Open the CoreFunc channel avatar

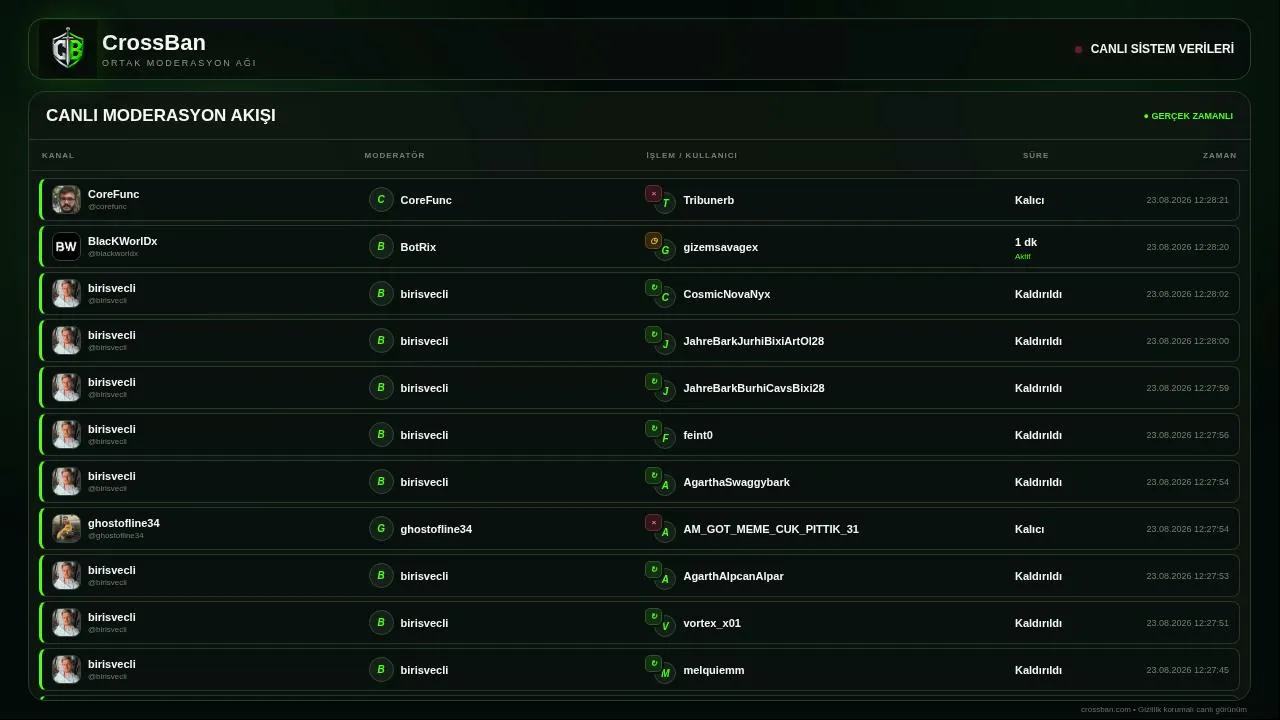pos(66,199)
